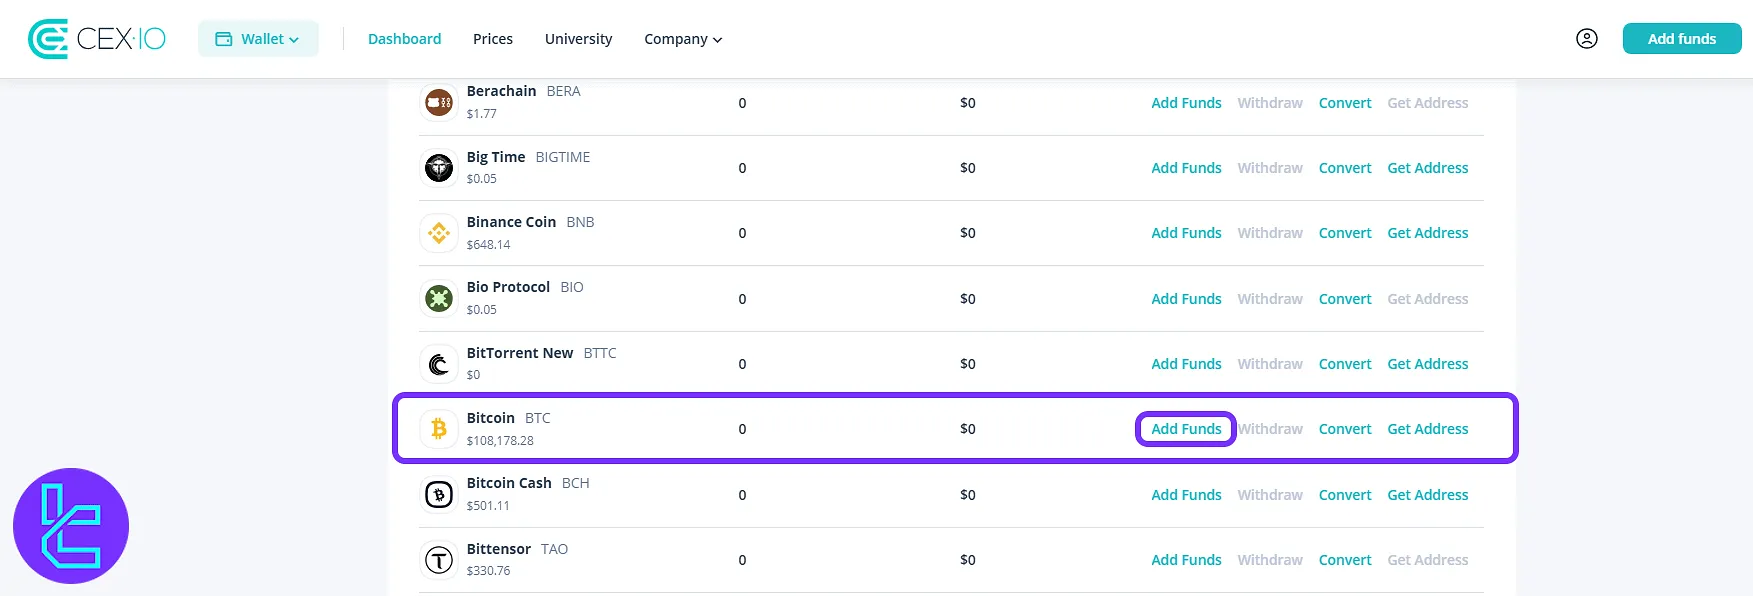This screenshot has height=596, width=1753.
Task: Click Withdraw in the Bittensor row
Action: 1270,560
